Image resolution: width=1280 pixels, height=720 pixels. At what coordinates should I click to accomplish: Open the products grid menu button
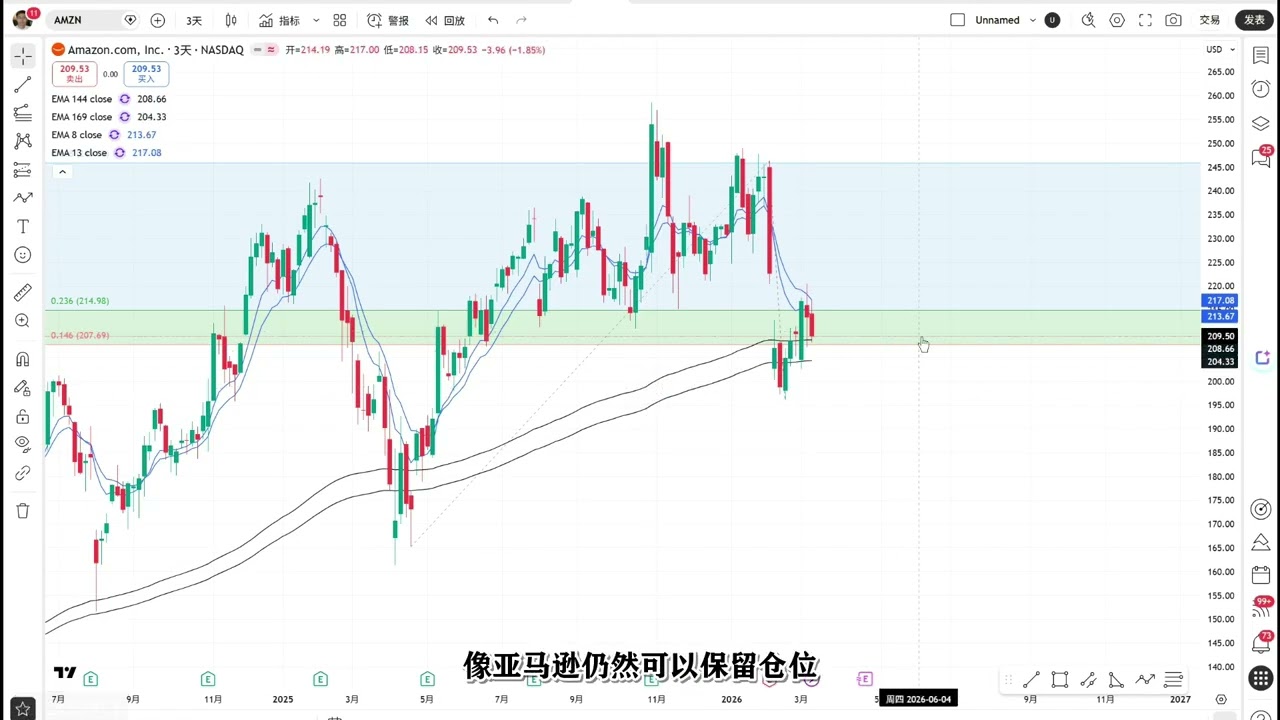click(x=1261, y=679)
